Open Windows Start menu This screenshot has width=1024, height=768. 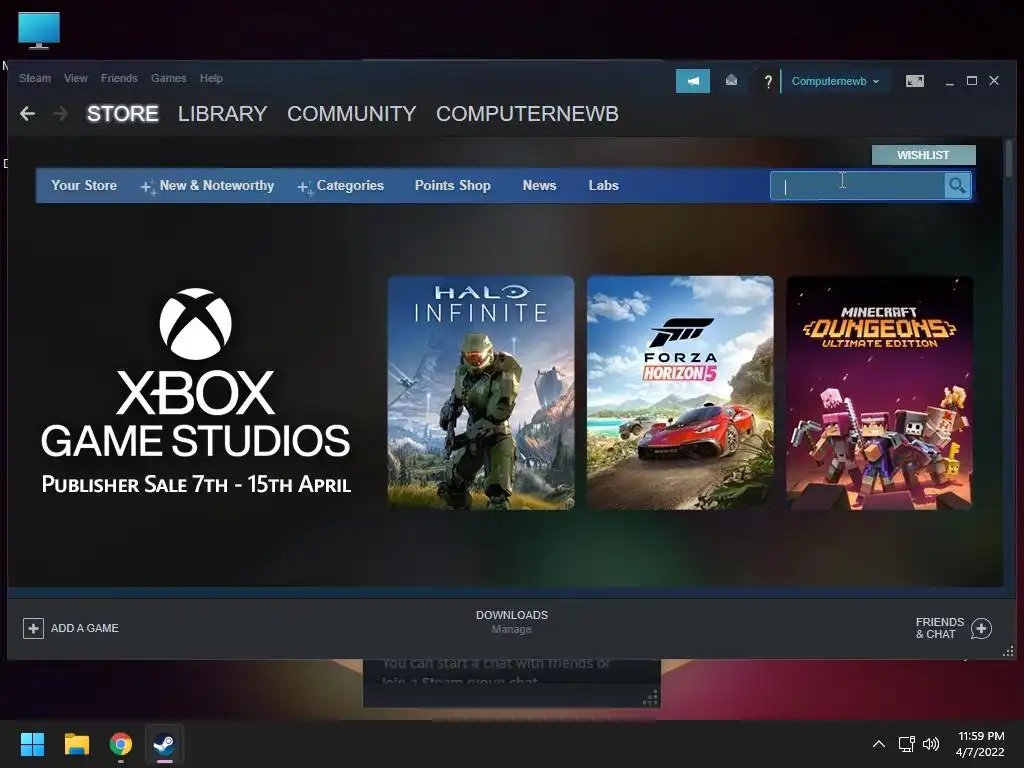tap(32, 744)
